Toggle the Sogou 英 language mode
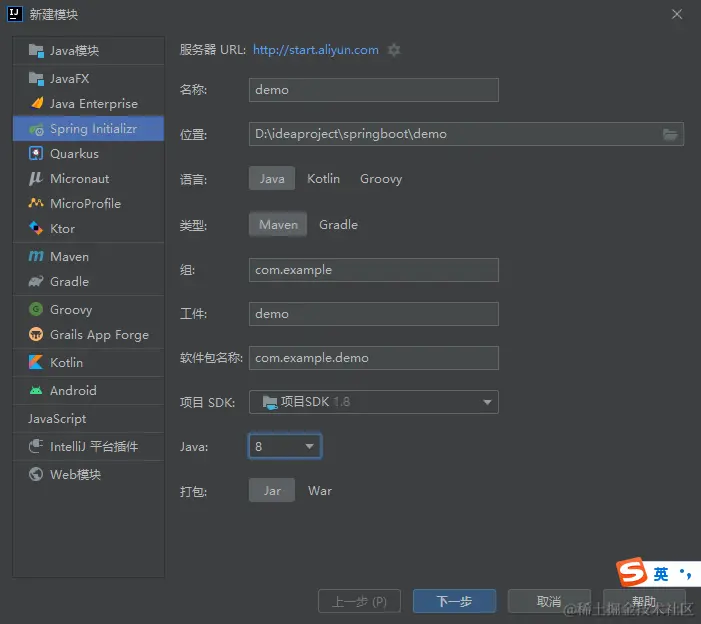Image resolution: width=701 pixels, height=624 pixels. [x=661, y=574]
